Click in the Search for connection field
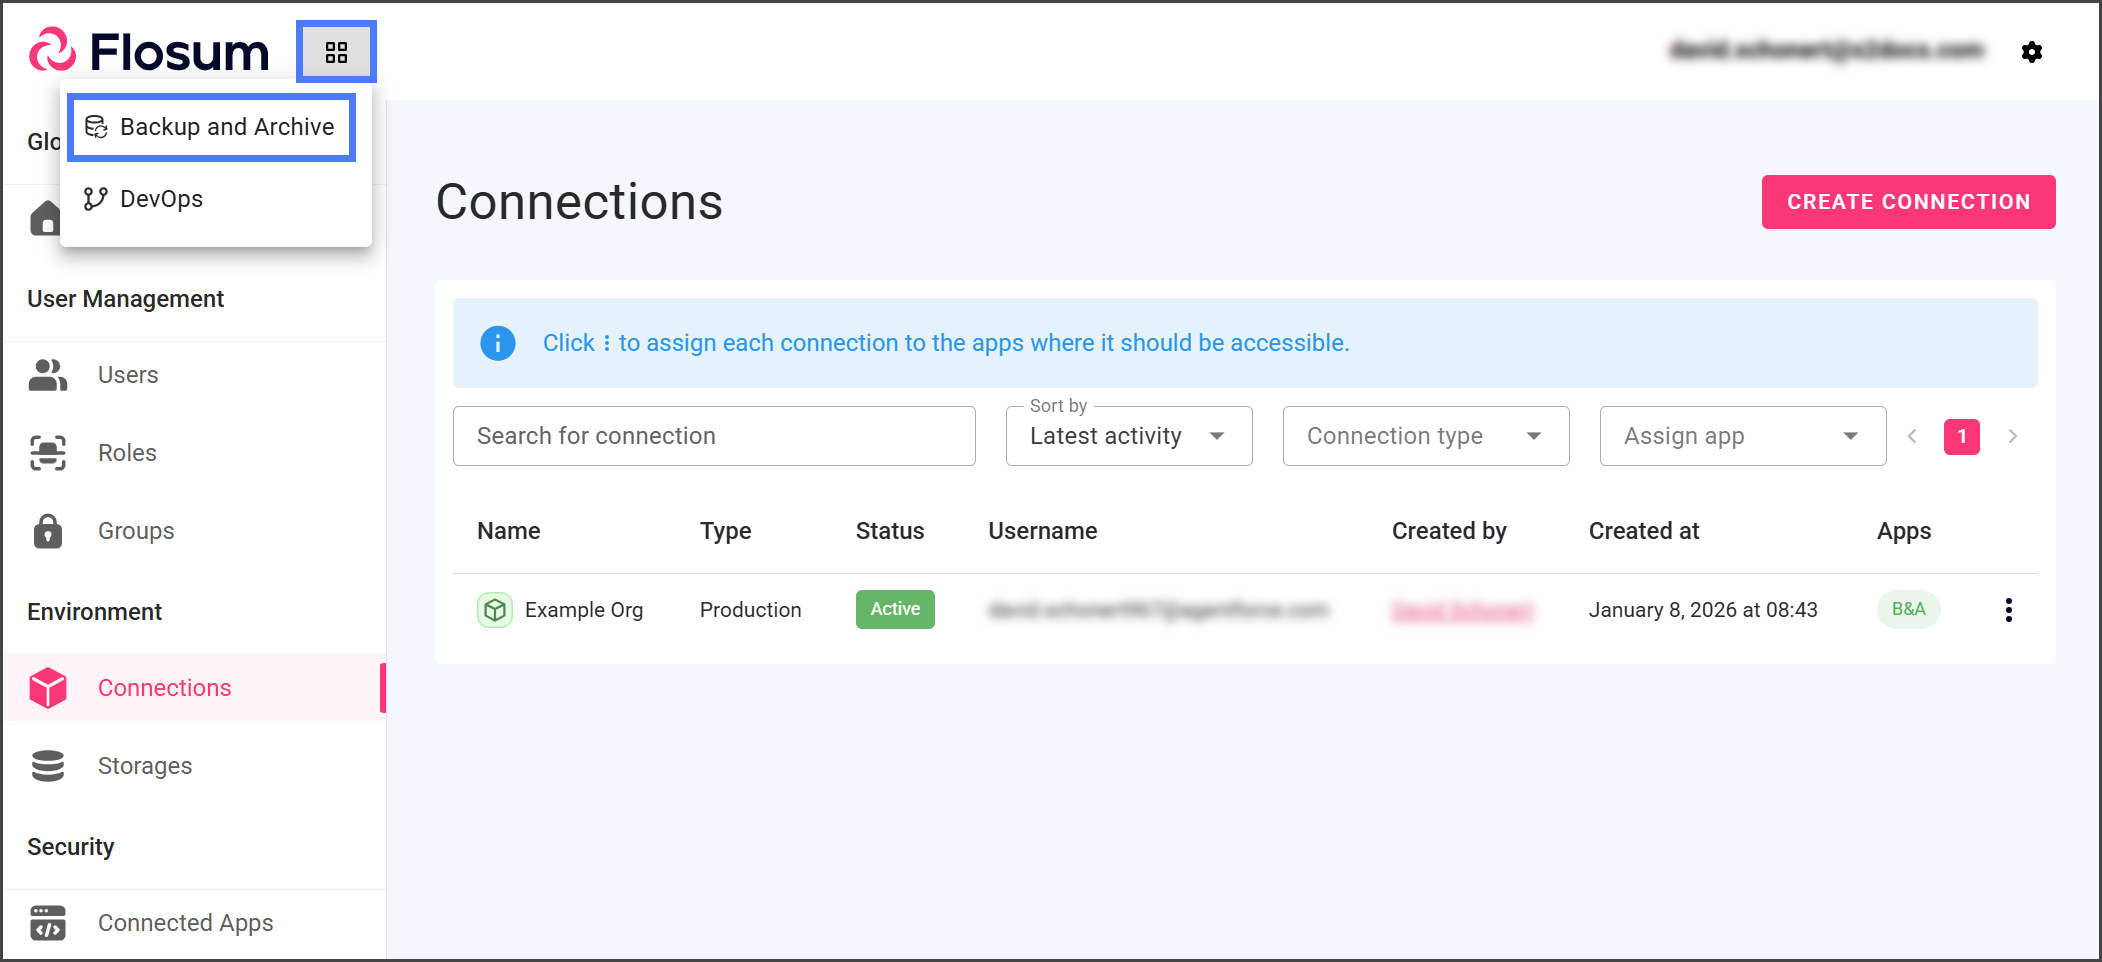2102x962 pixels. (713, 436)
